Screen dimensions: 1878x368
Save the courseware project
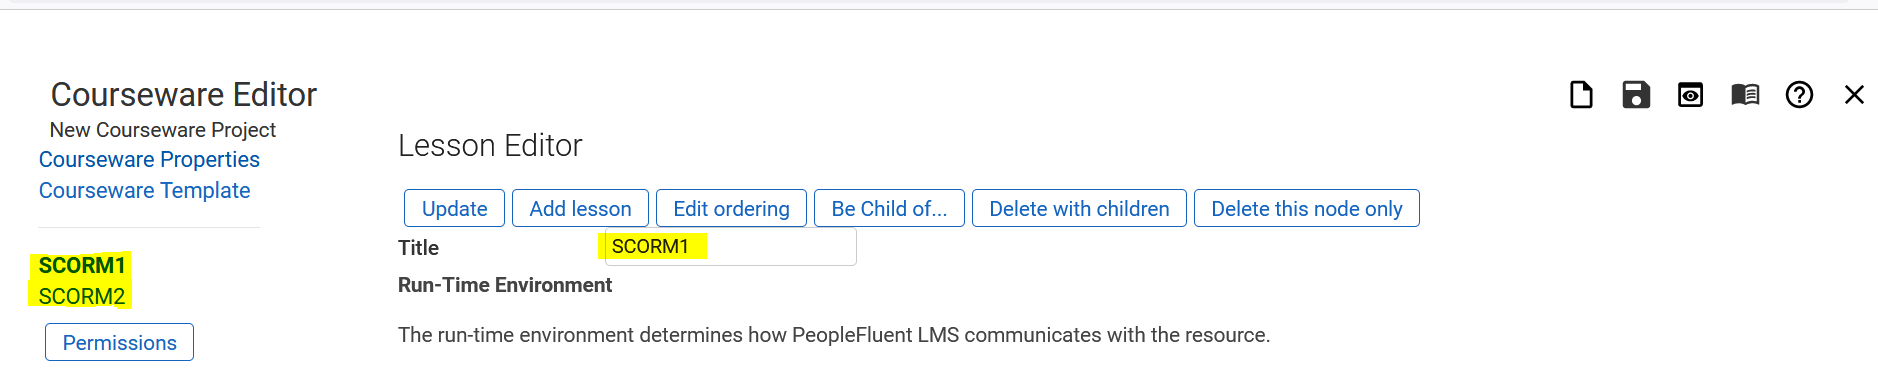[x=1636, y=95]
